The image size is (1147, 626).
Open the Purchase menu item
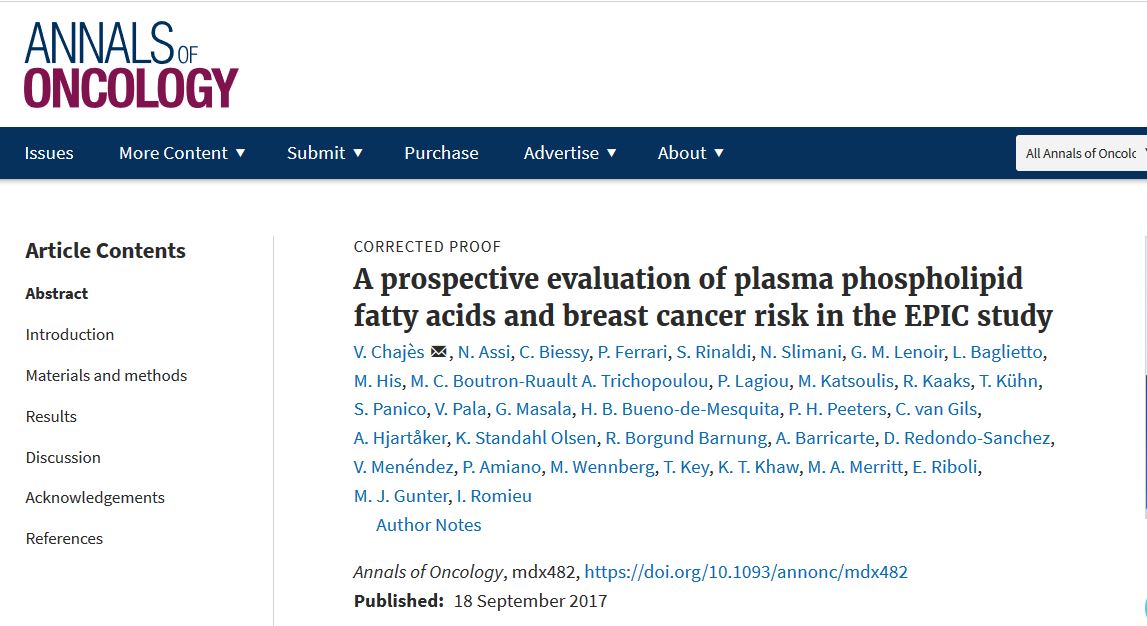[x=441, y=153]
